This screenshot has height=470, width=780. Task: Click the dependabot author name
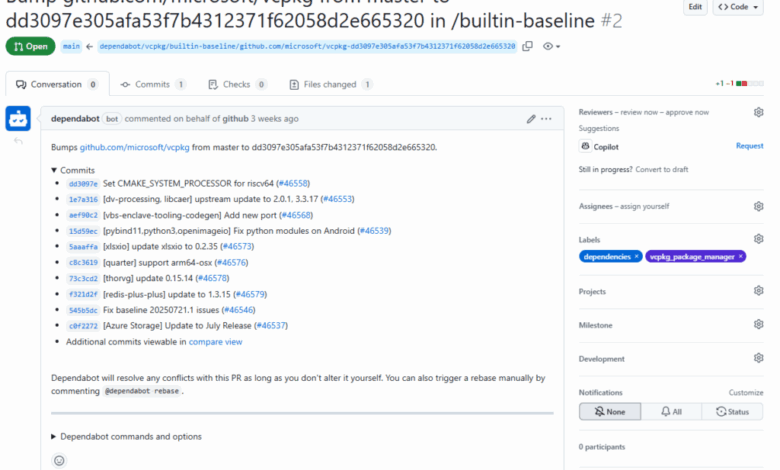[75, 119]
